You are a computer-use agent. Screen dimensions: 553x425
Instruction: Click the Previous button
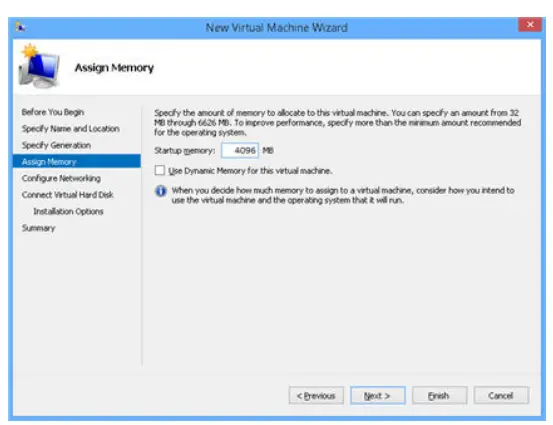click(316, 396)
